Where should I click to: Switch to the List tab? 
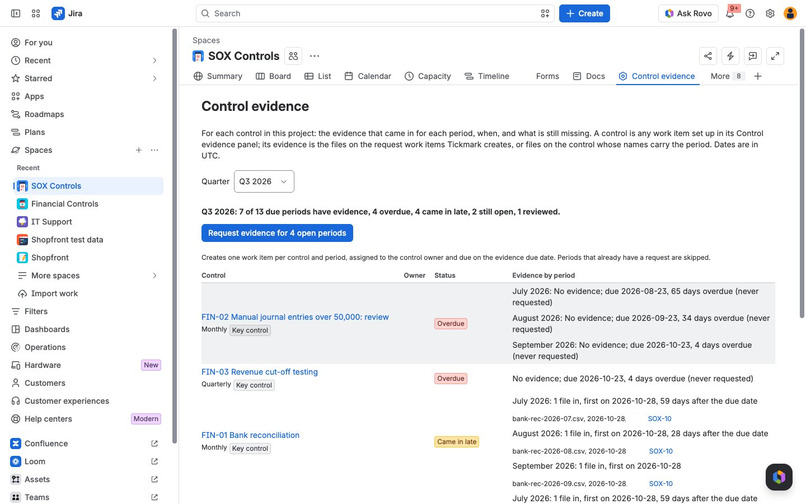pyautogui.click(x=318, y=76)
